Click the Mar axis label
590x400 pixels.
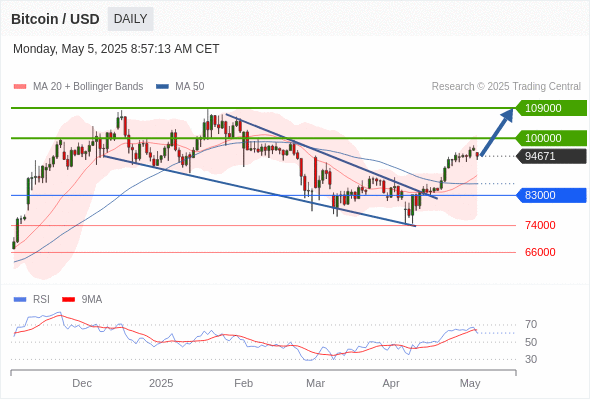click(315, 383)
